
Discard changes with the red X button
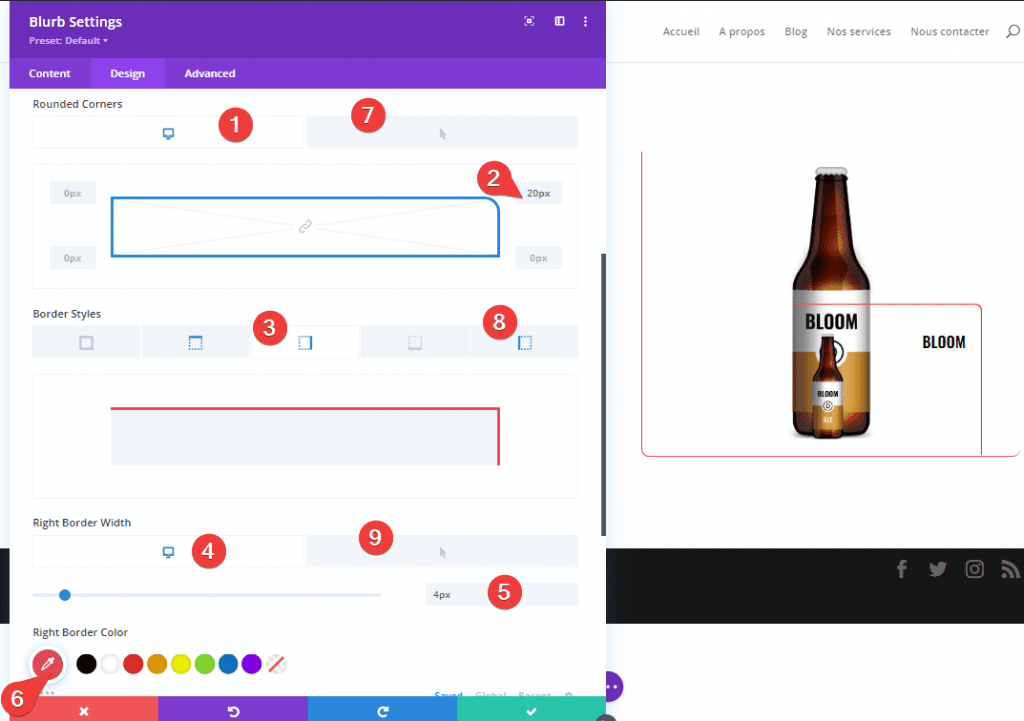click(x=84, y=710)
